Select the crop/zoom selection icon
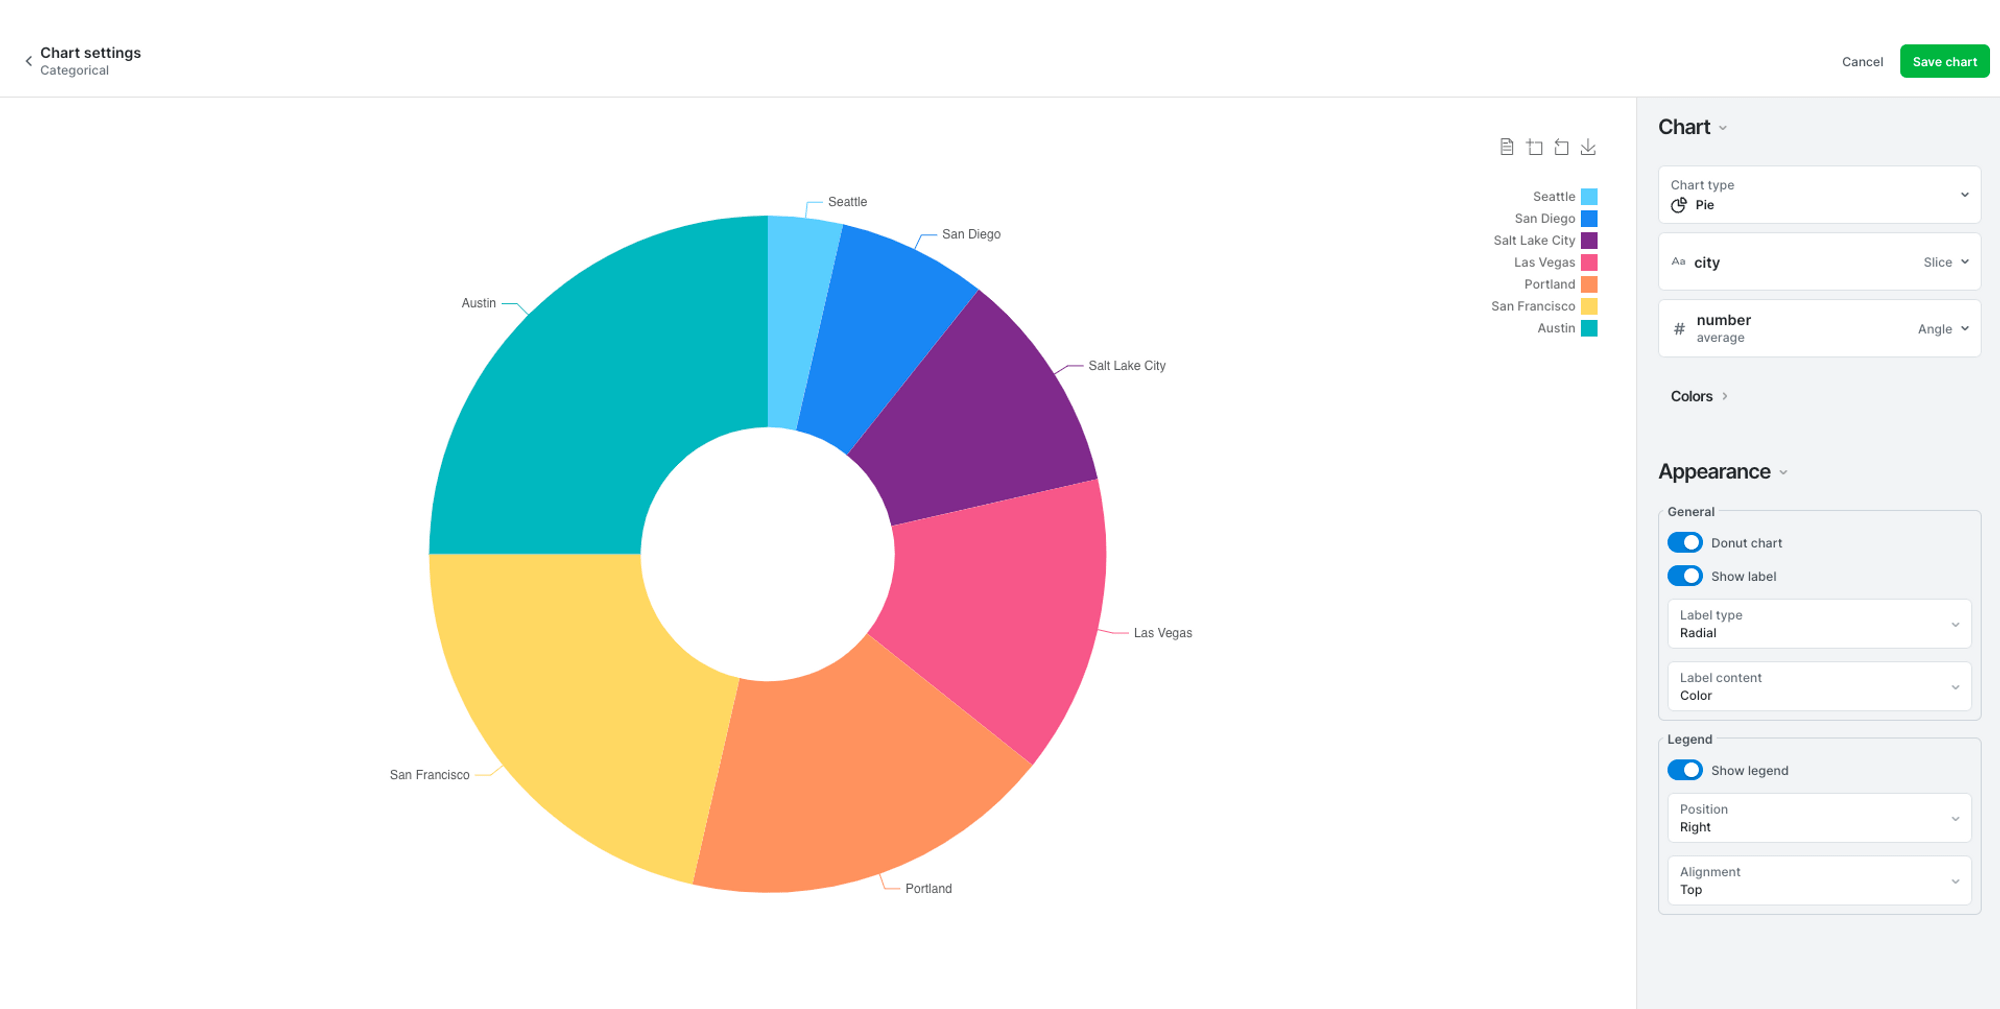2000x1009 pixels. coord(1534,146)
